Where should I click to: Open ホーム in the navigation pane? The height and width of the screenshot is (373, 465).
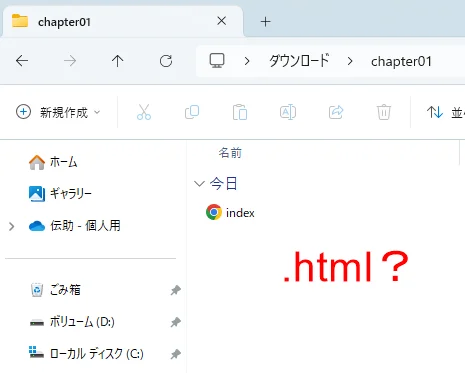(63, 162)
